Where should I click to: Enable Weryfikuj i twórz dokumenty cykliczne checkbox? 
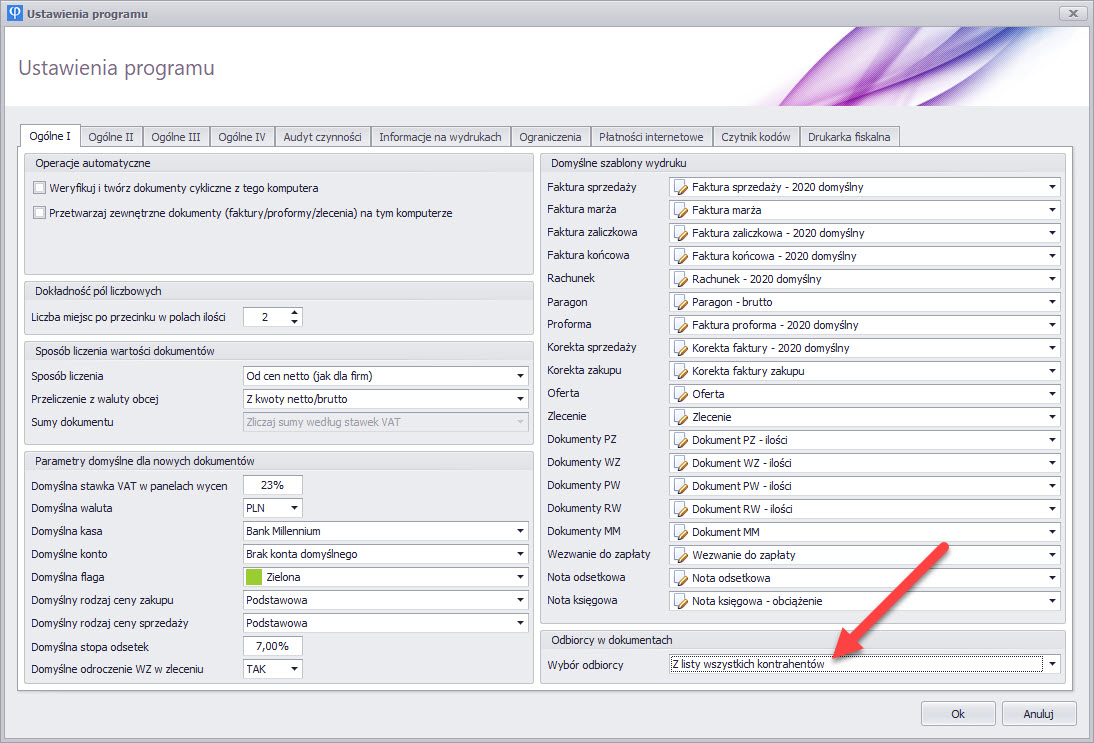coord(40,188)
